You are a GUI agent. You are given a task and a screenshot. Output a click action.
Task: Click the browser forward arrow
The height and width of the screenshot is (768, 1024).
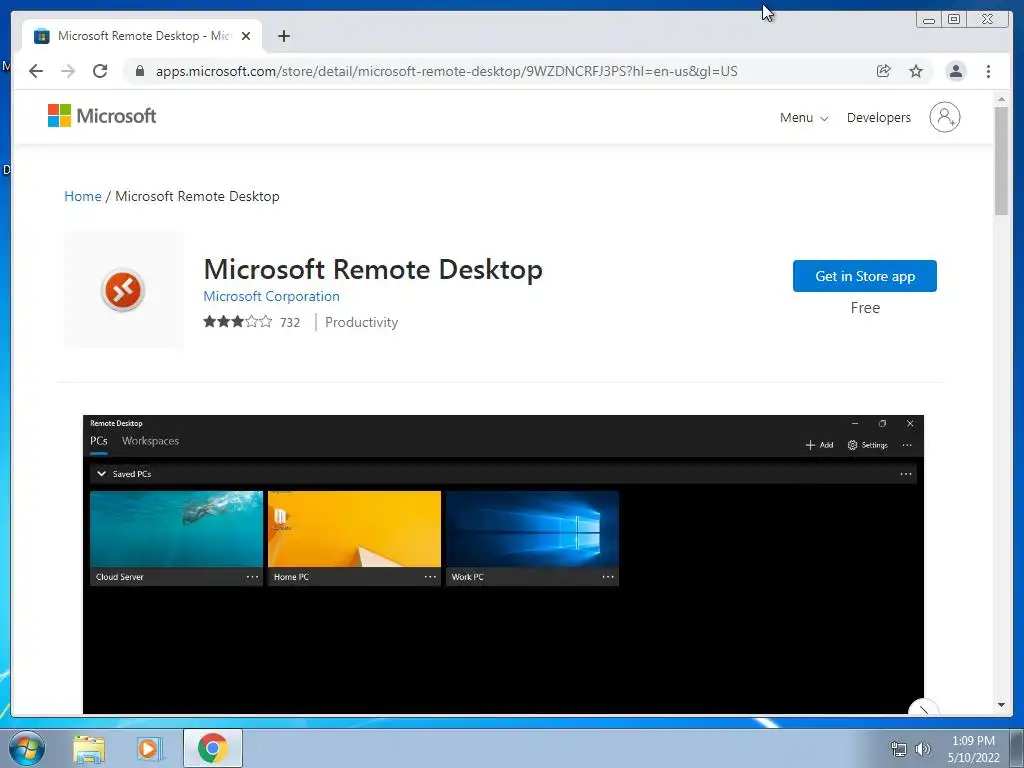pyautogui.click(x=68, y=71)
